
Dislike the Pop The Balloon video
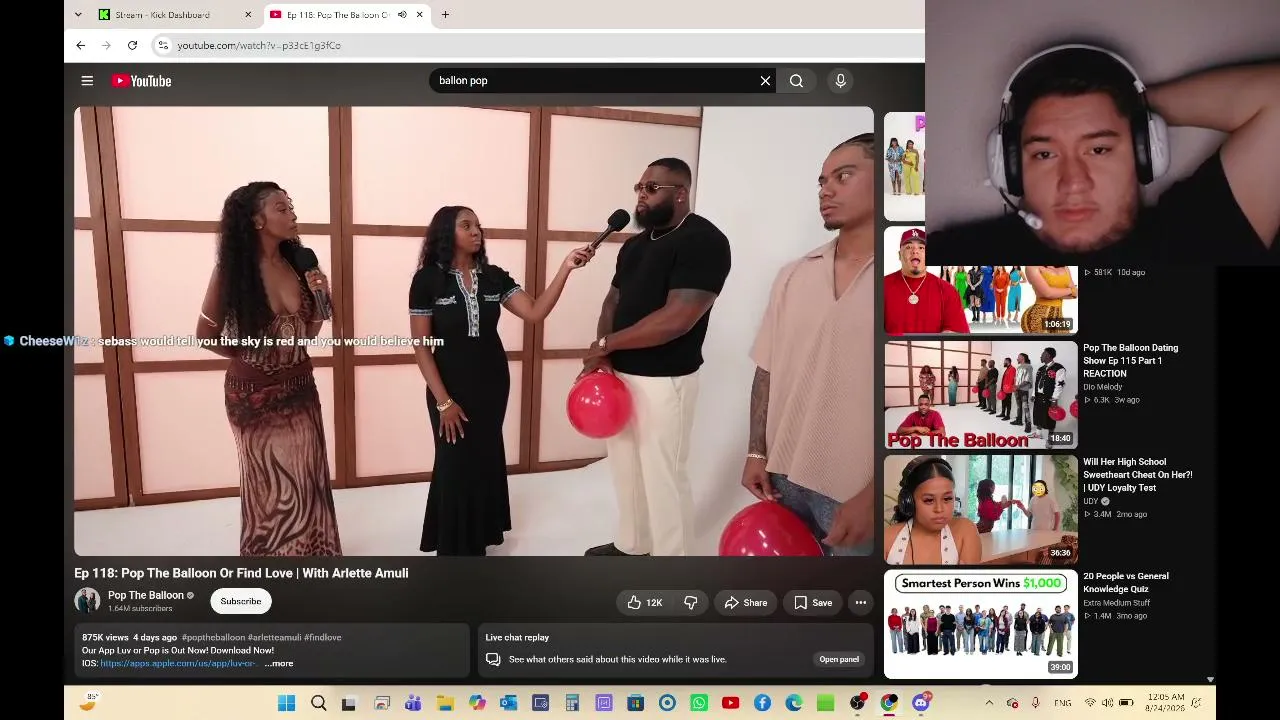(x=690, y=602)
